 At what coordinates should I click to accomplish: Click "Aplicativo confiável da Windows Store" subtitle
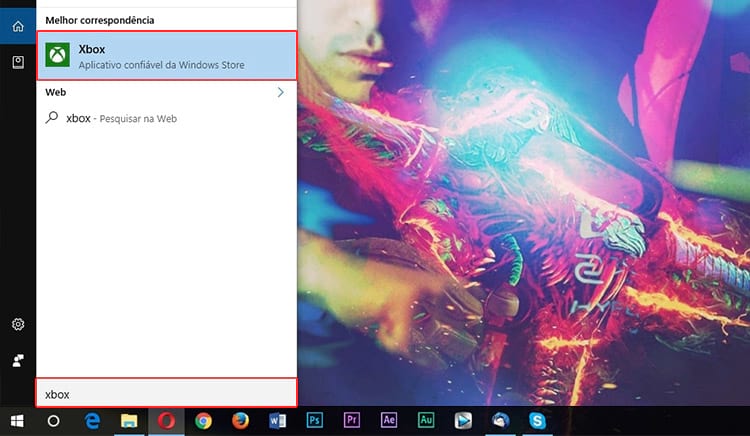[x=162, y=65]
